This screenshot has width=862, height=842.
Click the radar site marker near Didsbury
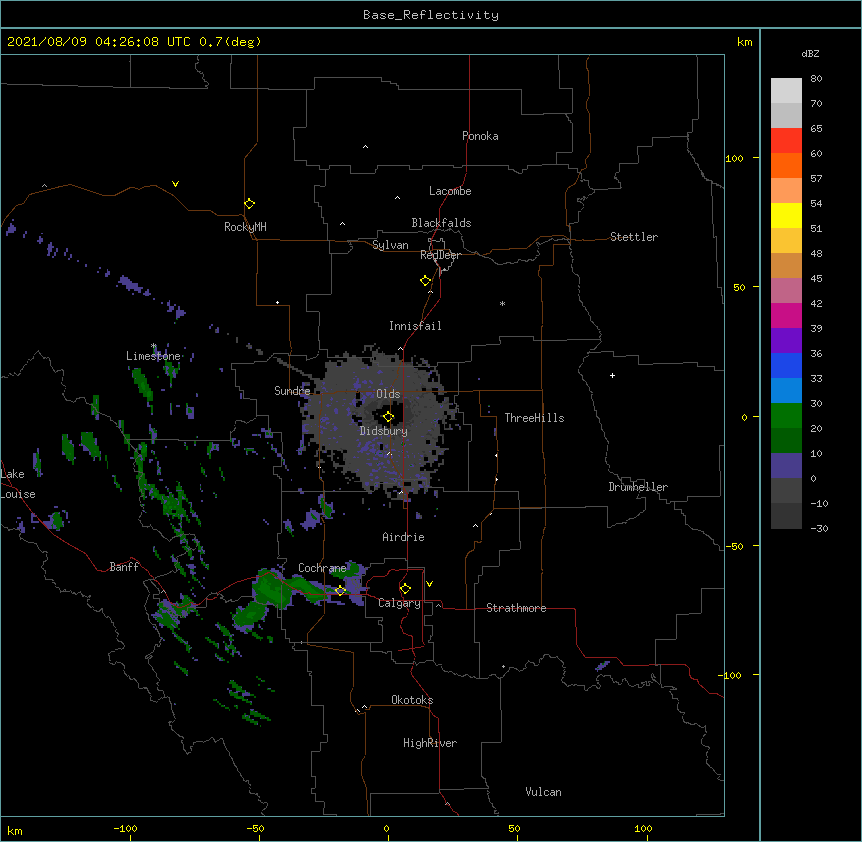[388, 417]
